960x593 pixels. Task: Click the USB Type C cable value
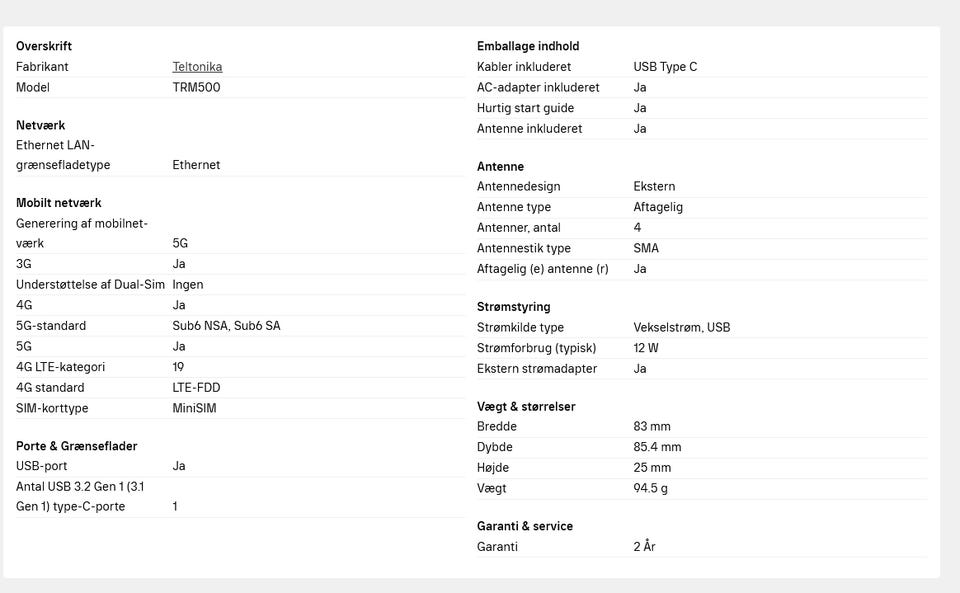pos(665,67)
